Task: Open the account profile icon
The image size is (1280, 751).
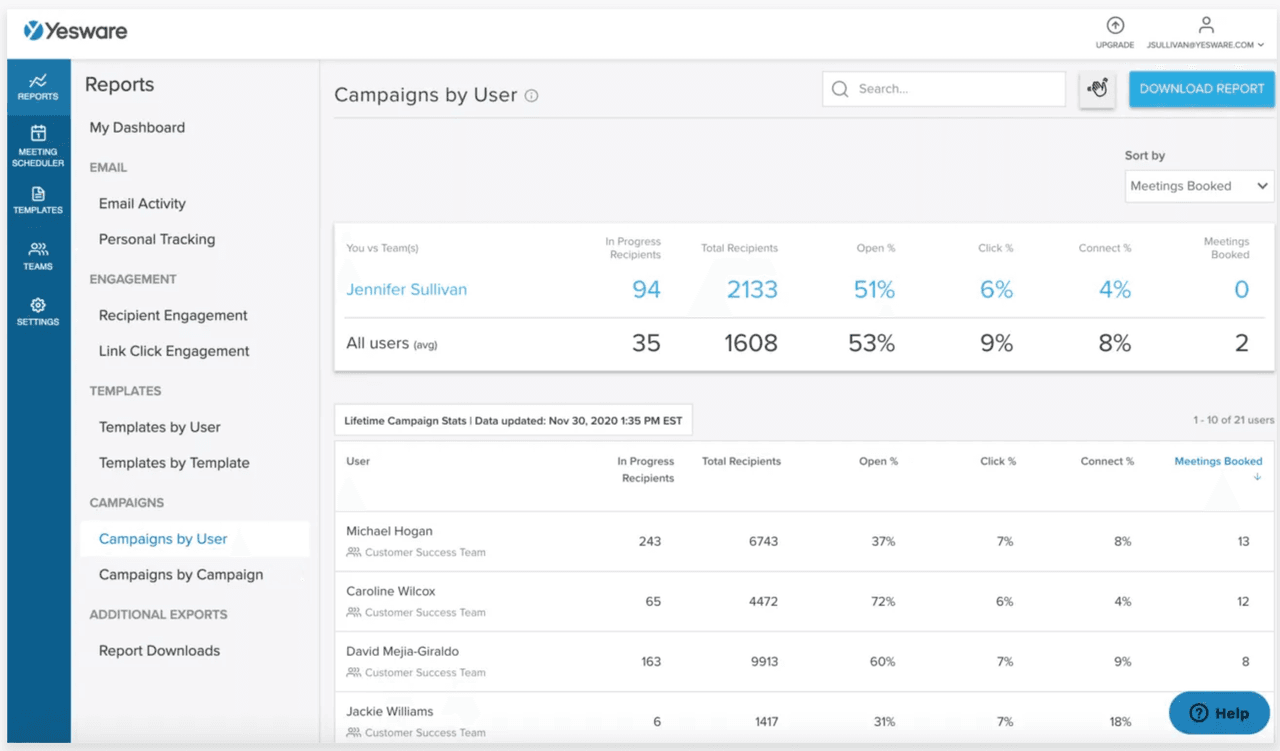Action: tap(1205, 25)
